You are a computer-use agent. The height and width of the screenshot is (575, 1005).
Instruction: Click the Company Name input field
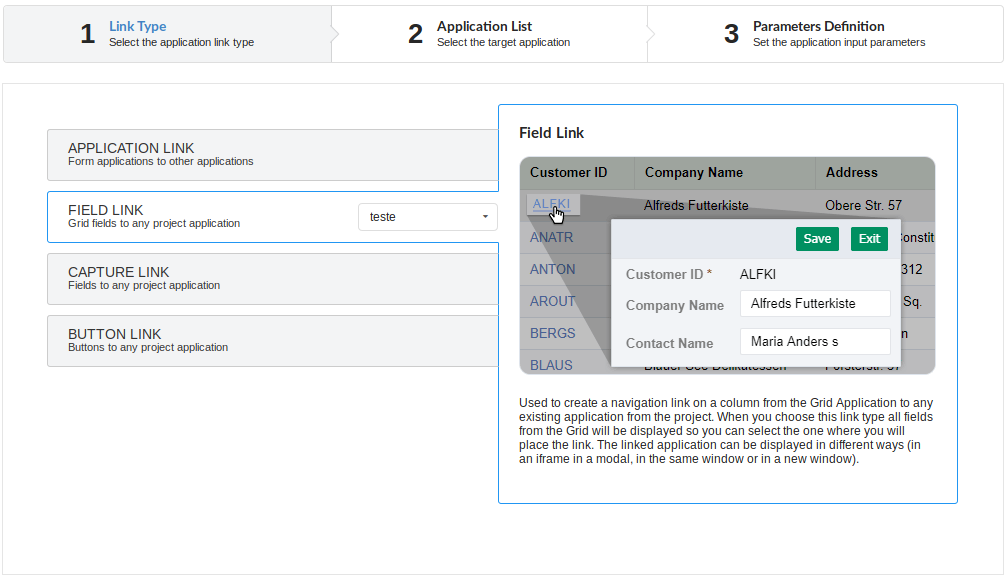(x=814, y=304)
